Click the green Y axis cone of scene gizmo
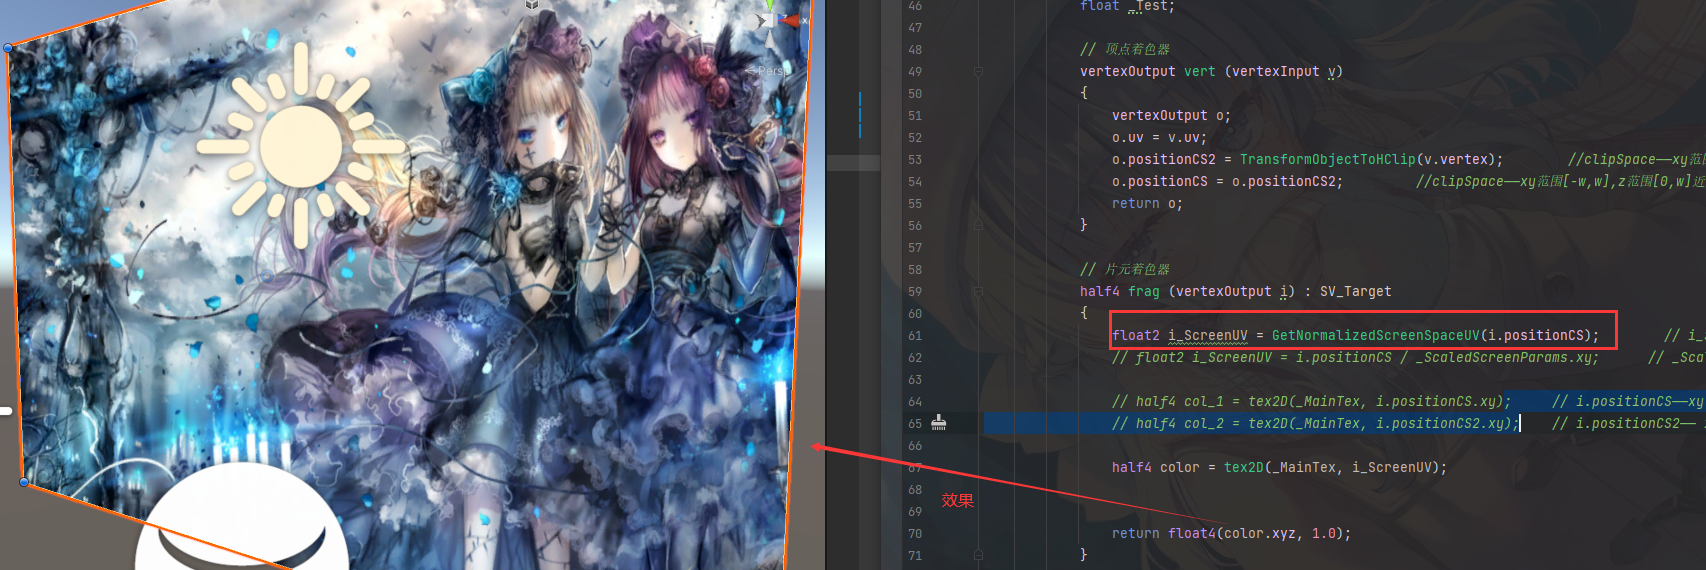 tap(769, 4)
